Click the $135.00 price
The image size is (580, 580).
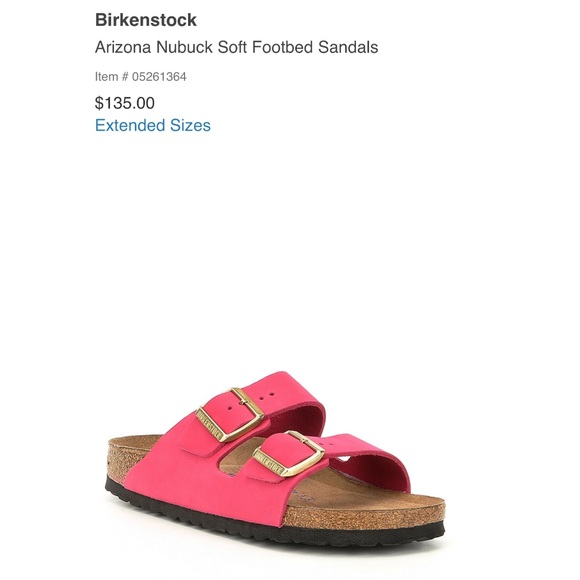(x=125, y=103)
